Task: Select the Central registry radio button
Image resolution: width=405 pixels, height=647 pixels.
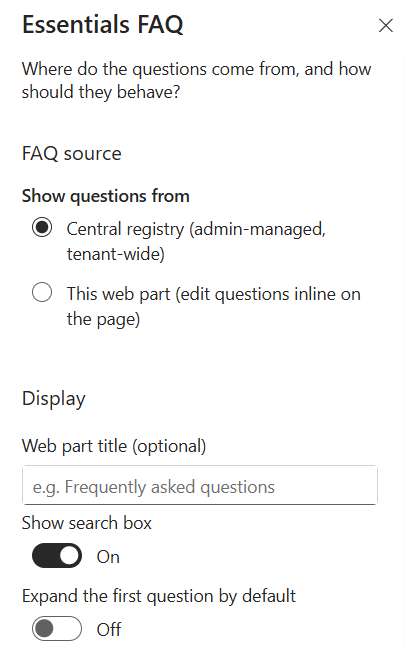Action: pos(42,227)
